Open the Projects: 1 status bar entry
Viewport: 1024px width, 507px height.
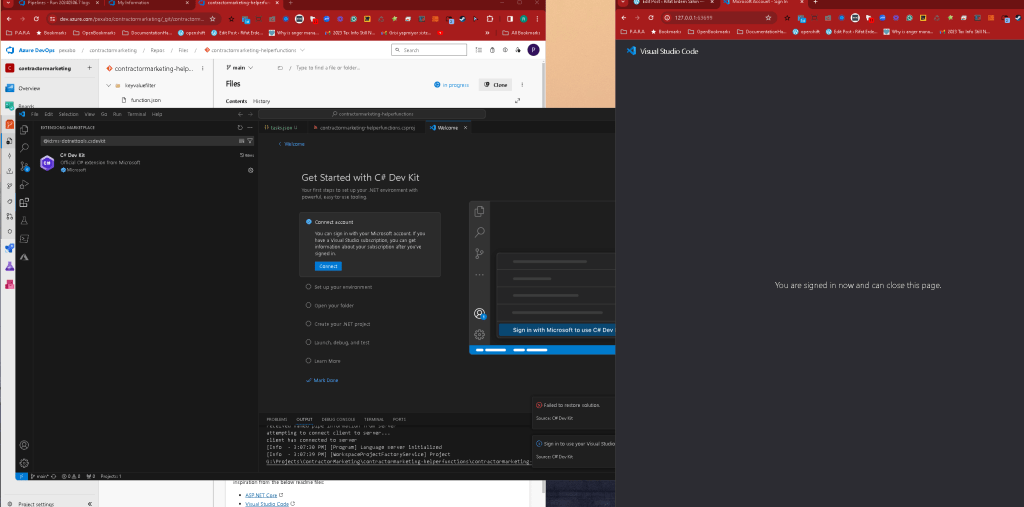point(111,476)
